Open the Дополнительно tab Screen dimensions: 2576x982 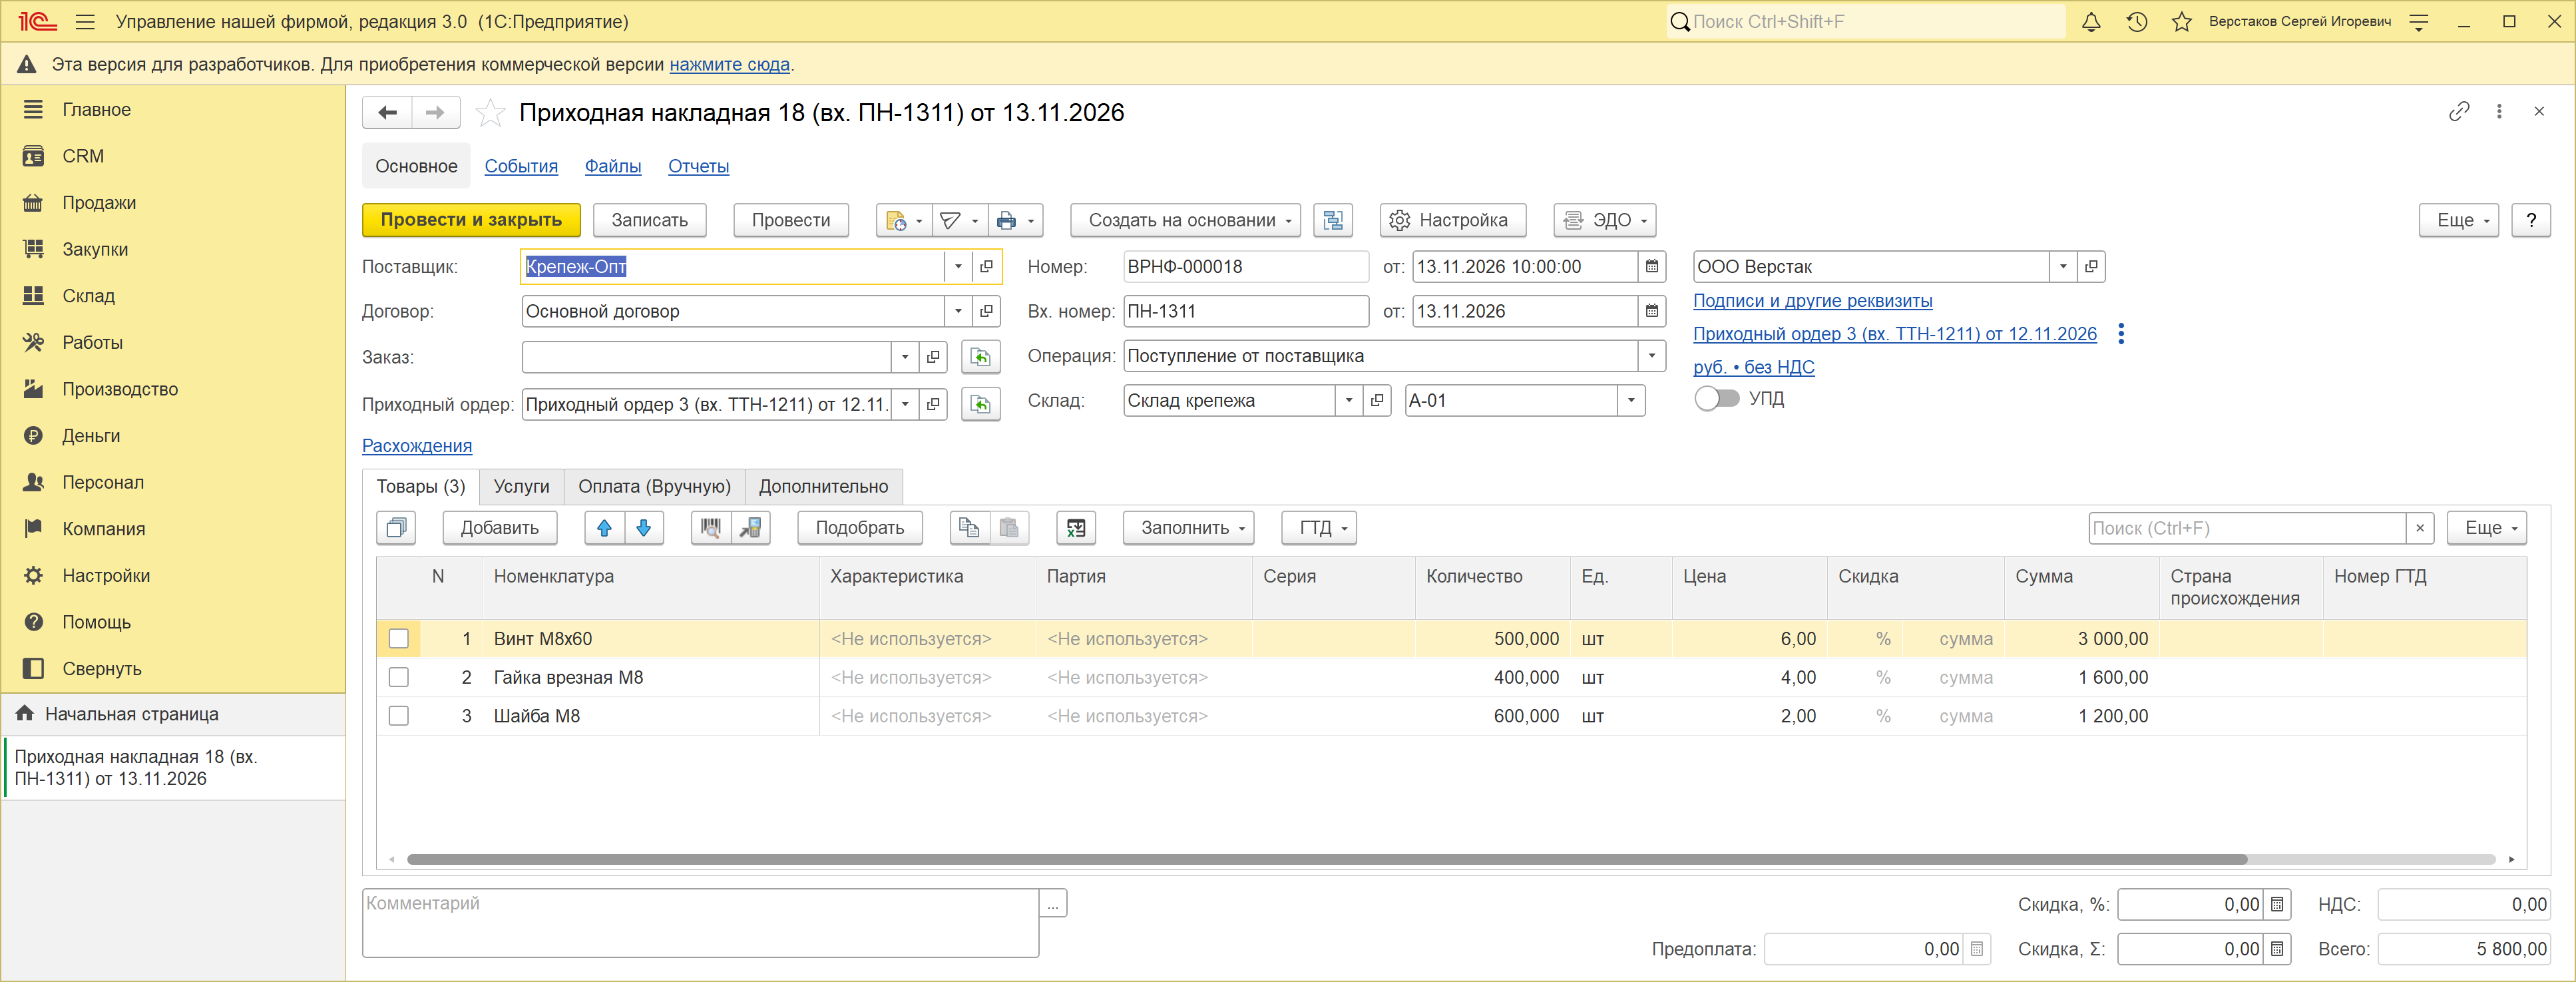tap(823, 487)
